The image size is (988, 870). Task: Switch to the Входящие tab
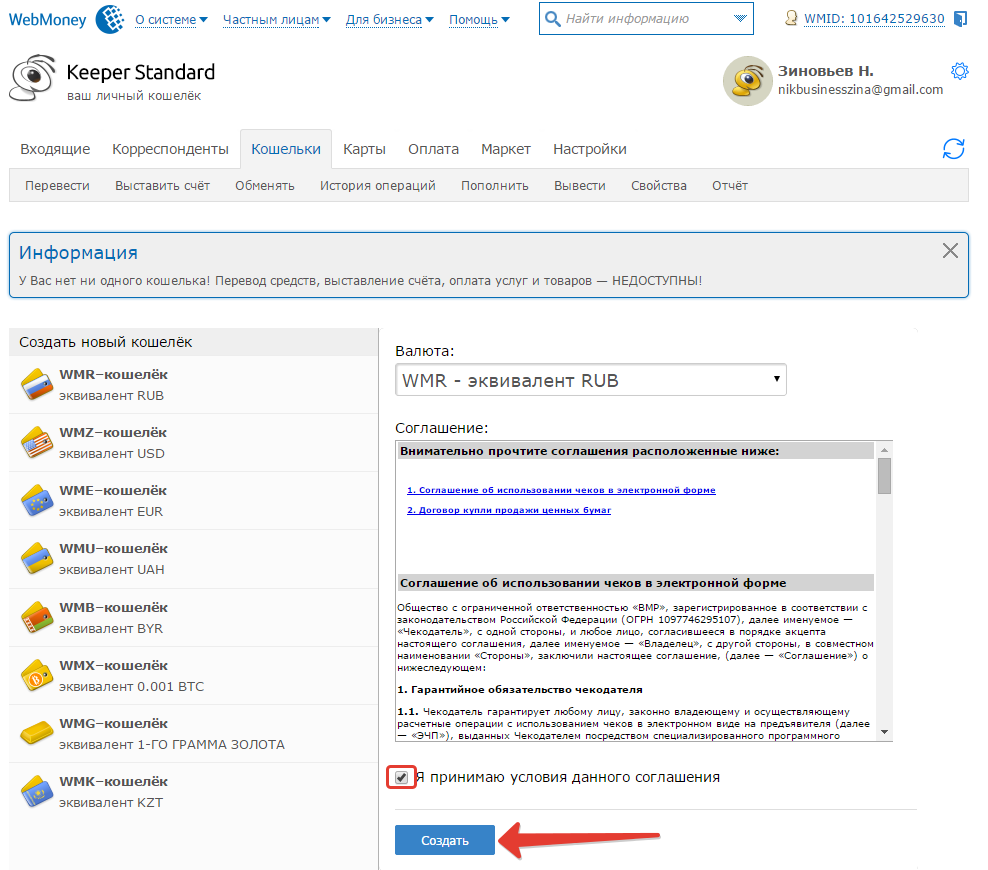point(55,149)
